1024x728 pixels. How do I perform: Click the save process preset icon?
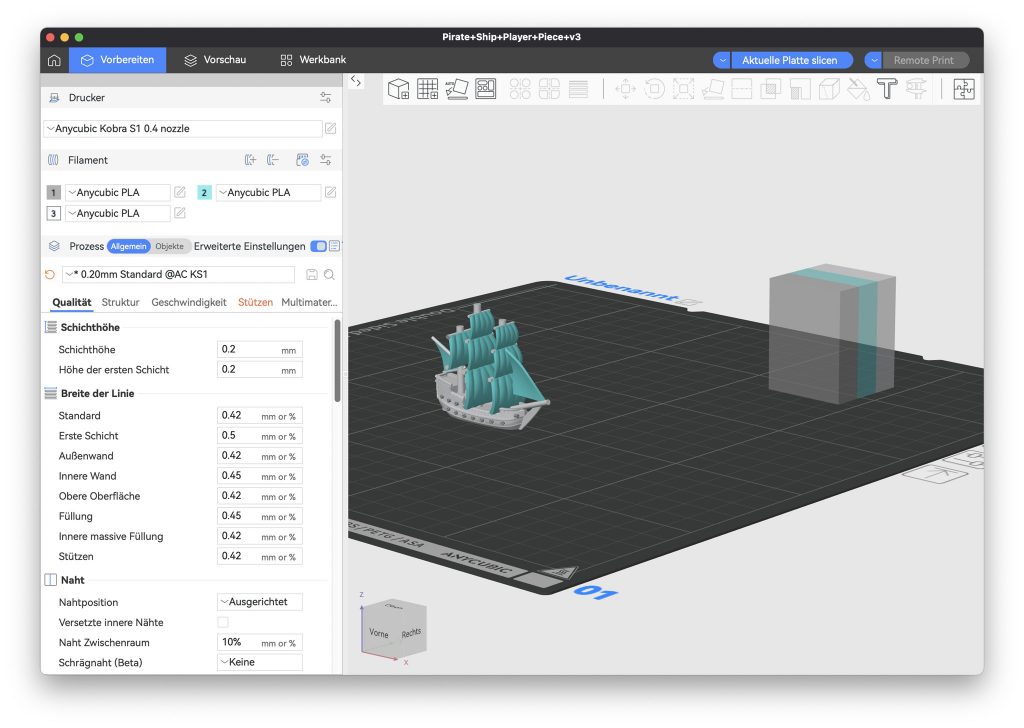point(312,275)
